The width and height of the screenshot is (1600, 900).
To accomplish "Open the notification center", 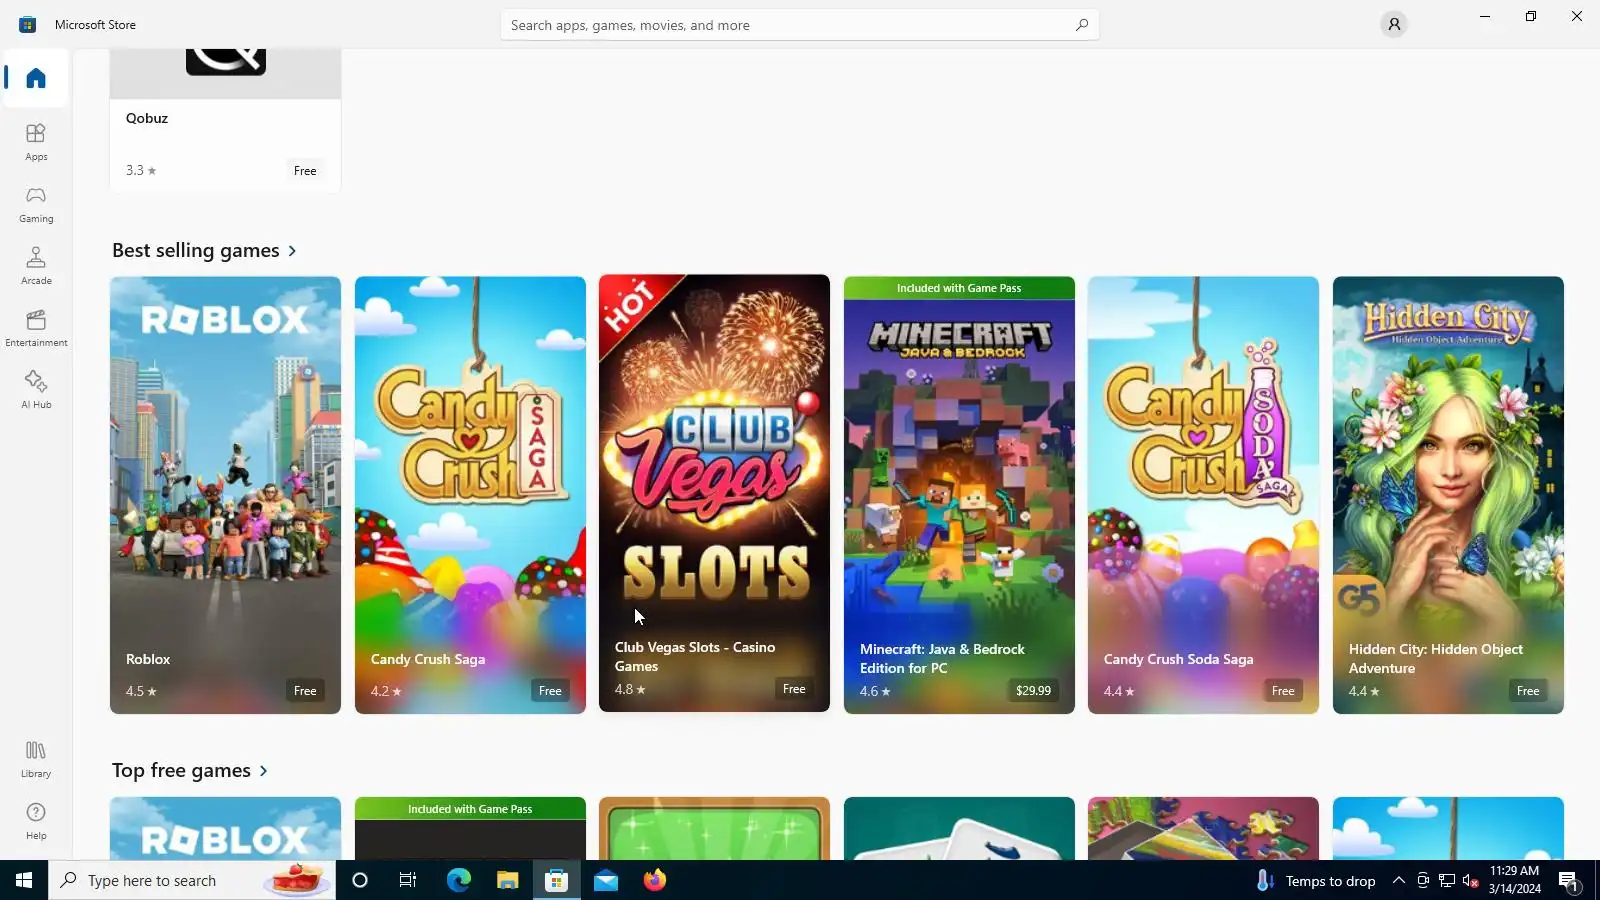I will [1568, 881].
